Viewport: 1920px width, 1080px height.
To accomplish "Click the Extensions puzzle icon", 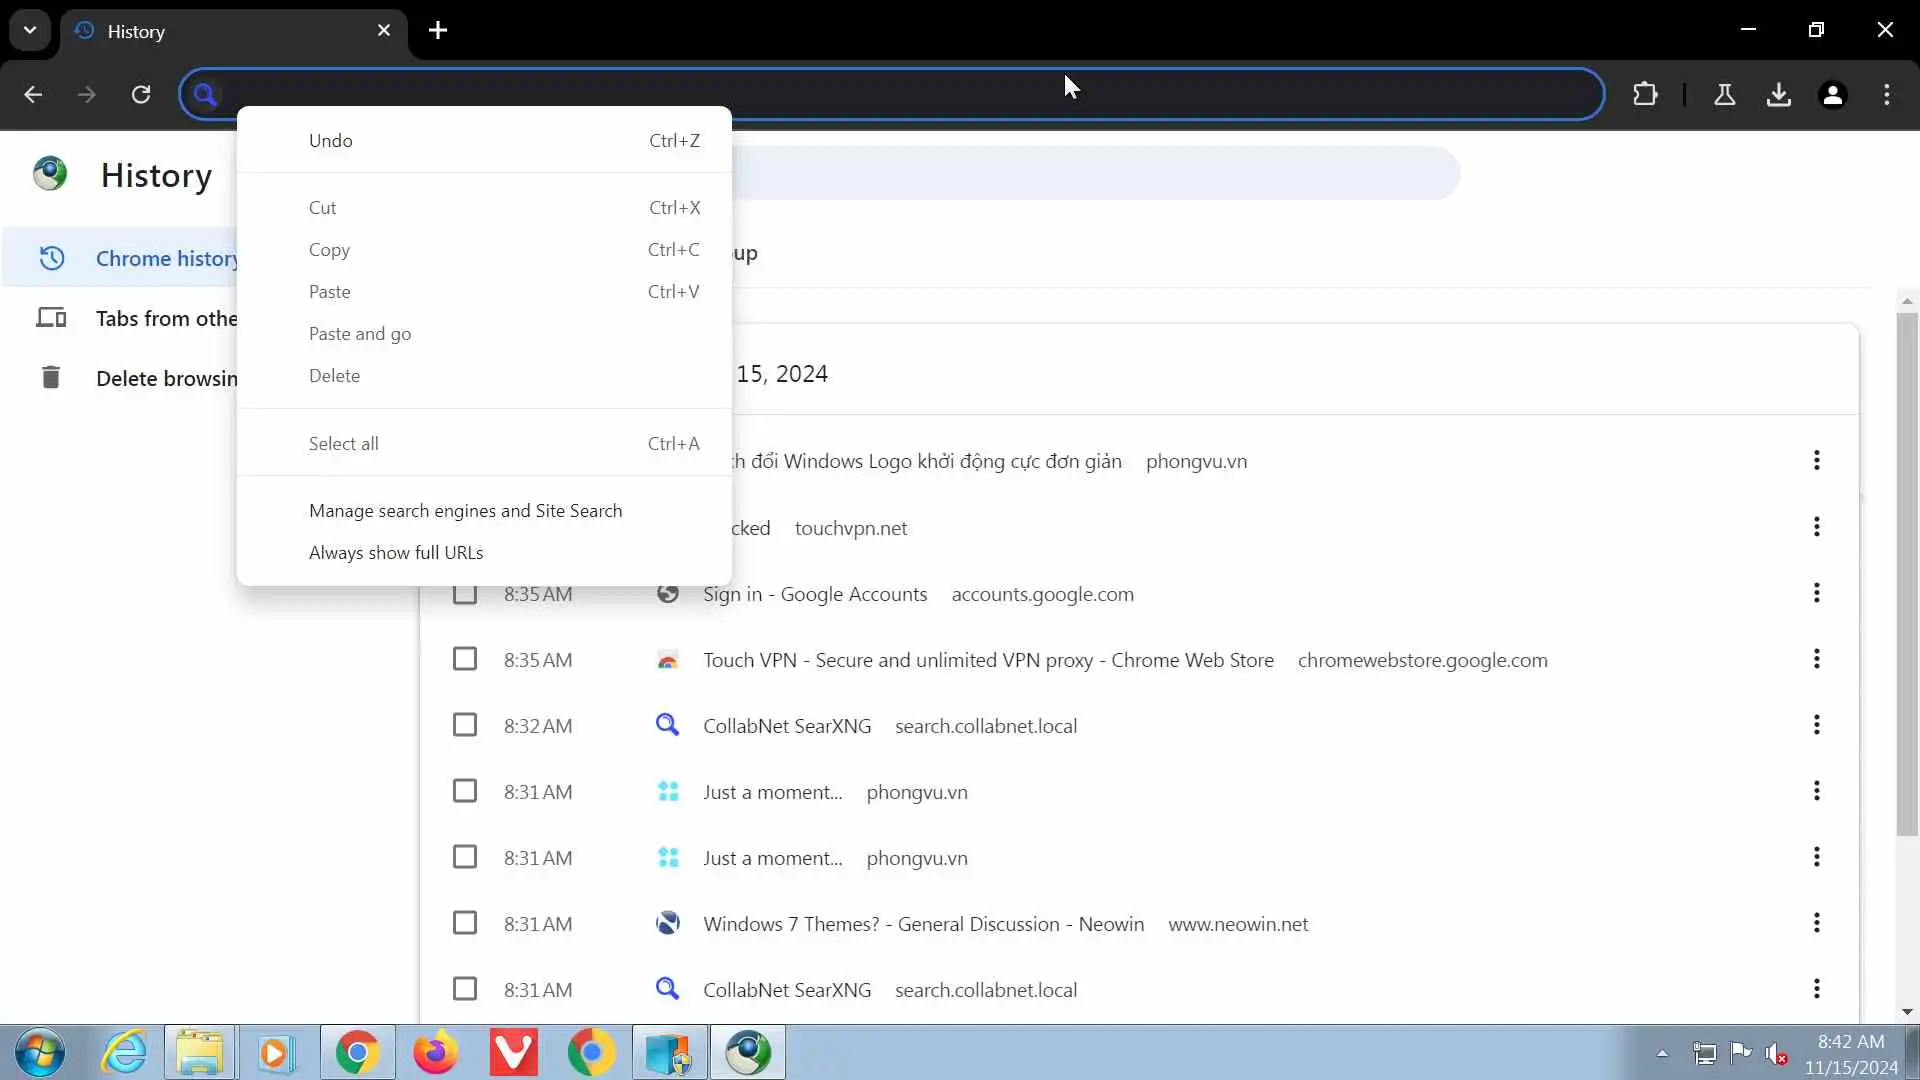I will (x=1645, y=94).
